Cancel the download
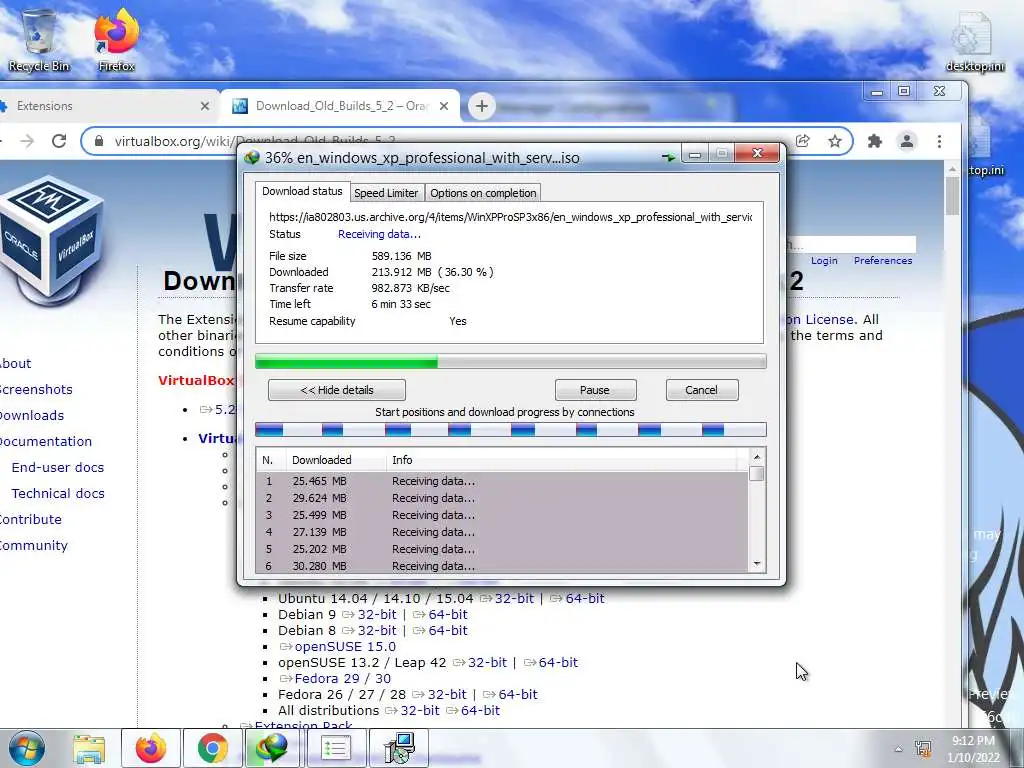1024x768 pixels. [701, 390]
